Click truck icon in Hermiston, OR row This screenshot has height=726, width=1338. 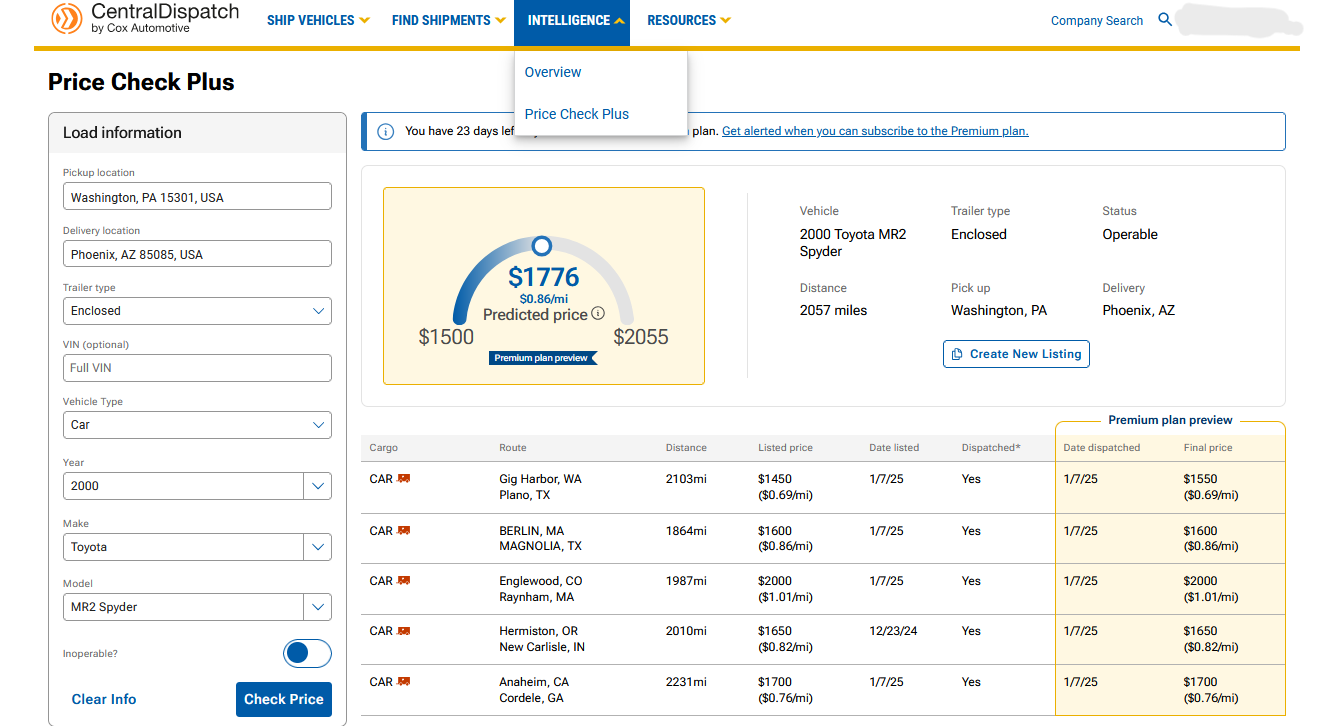point(404,630)
